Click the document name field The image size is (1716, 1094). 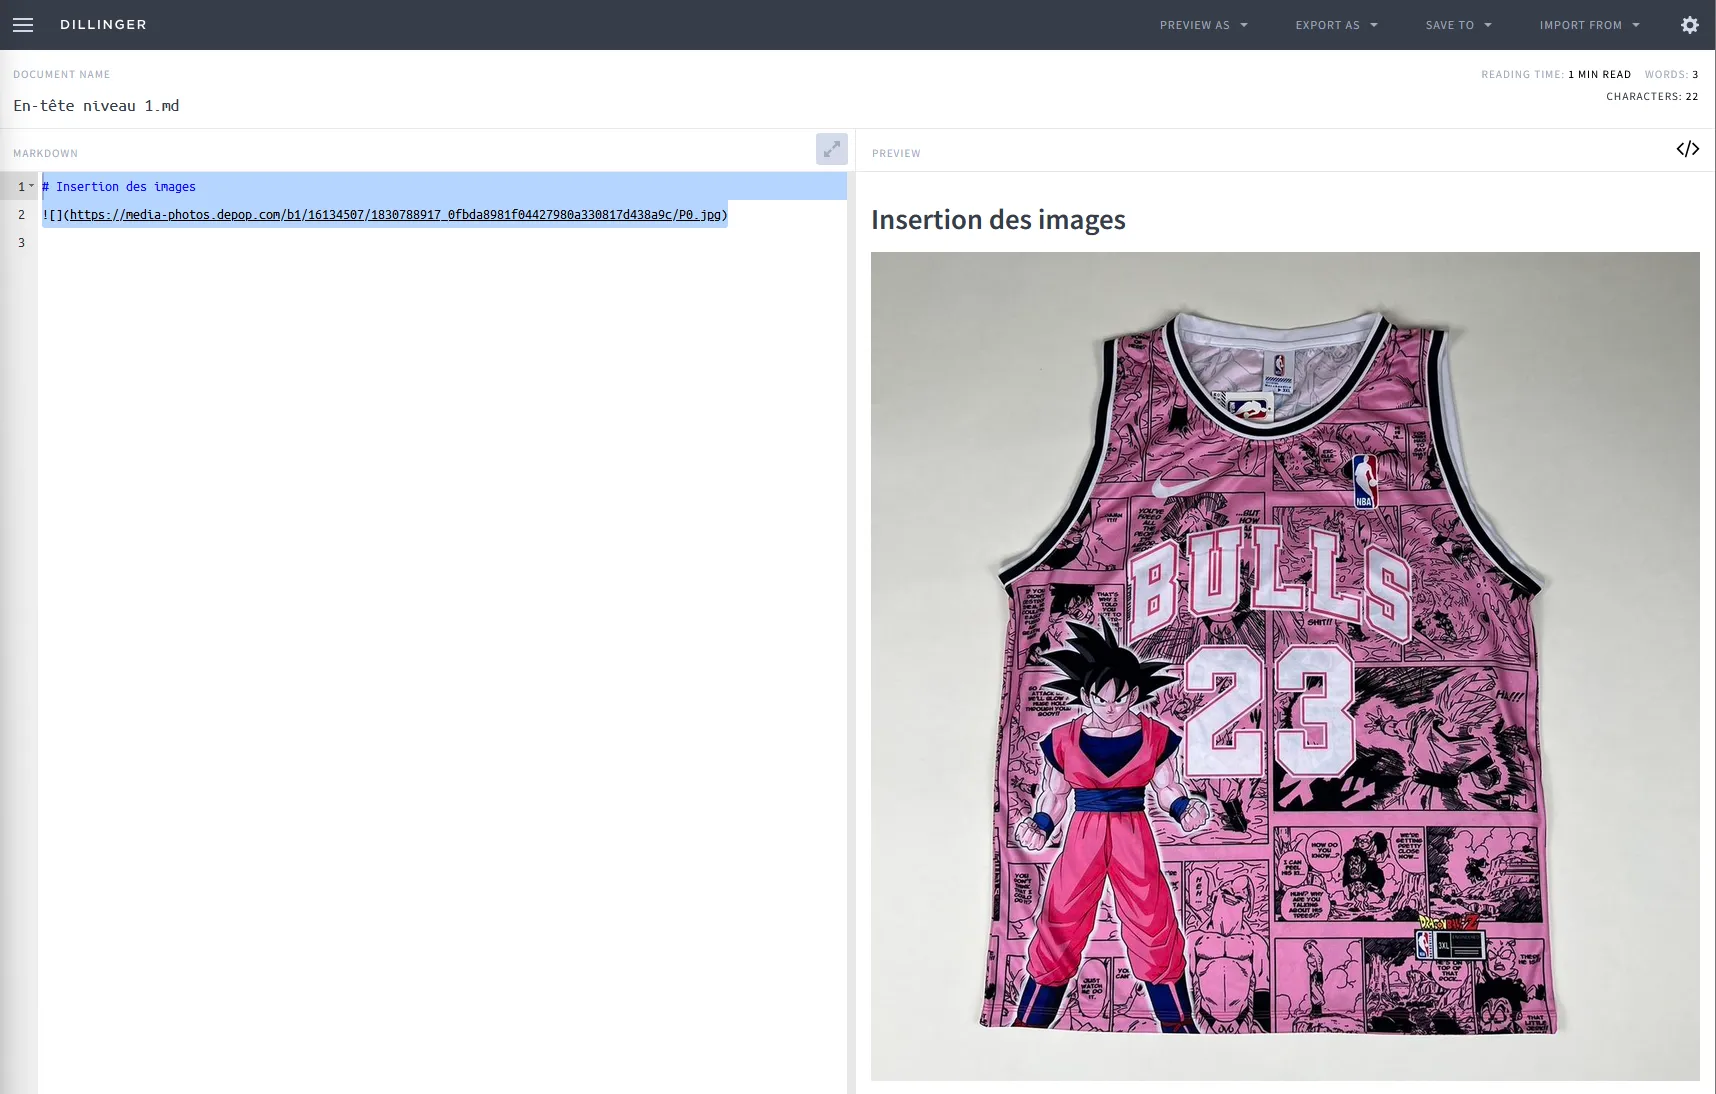97,106
